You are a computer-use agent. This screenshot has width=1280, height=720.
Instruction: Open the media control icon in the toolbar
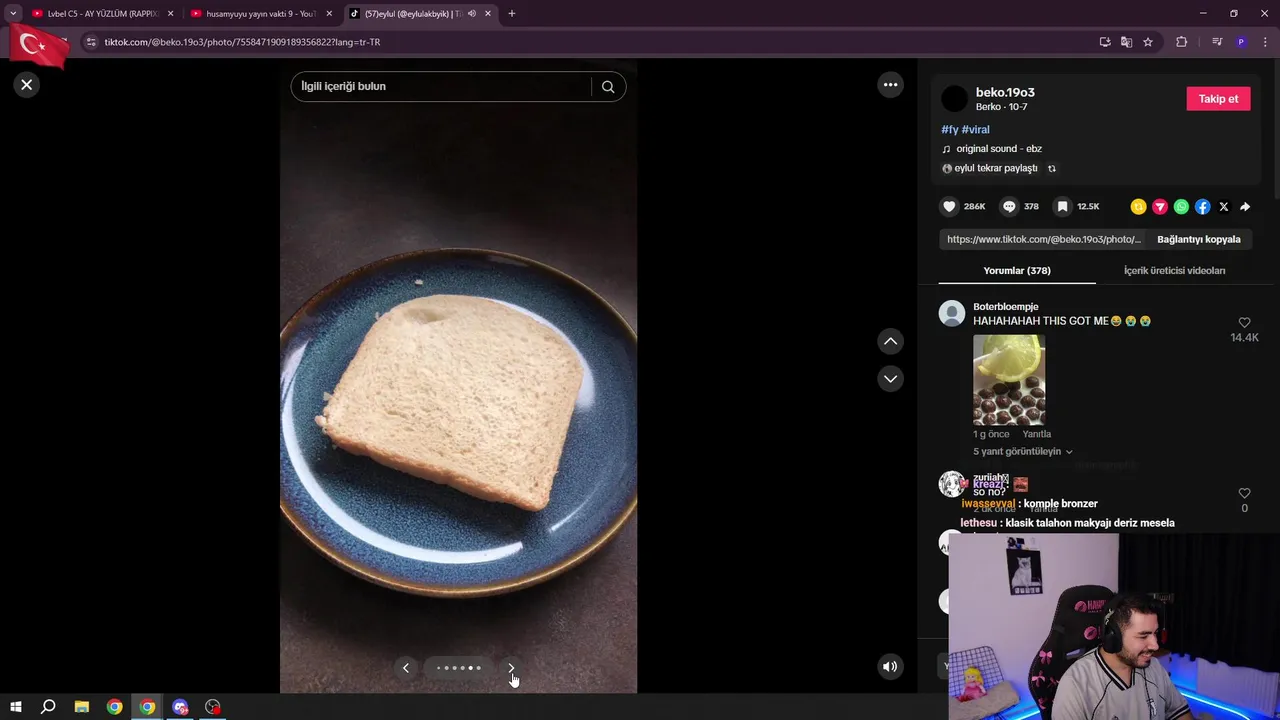coord(1217,42)
